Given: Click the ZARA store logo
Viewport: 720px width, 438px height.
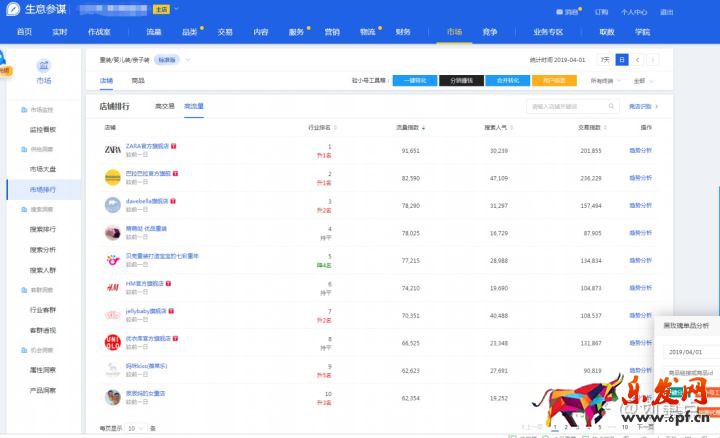Looking at the screenshot, I should [x=112, y=149].
